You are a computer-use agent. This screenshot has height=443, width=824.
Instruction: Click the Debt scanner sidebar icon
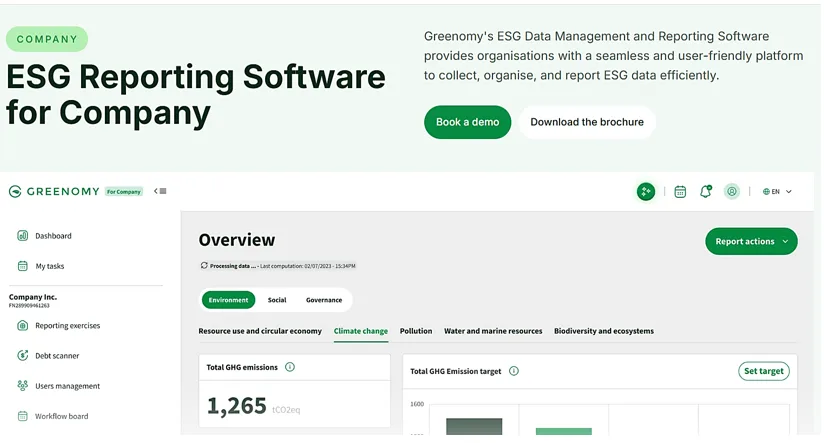pos(23,355)
